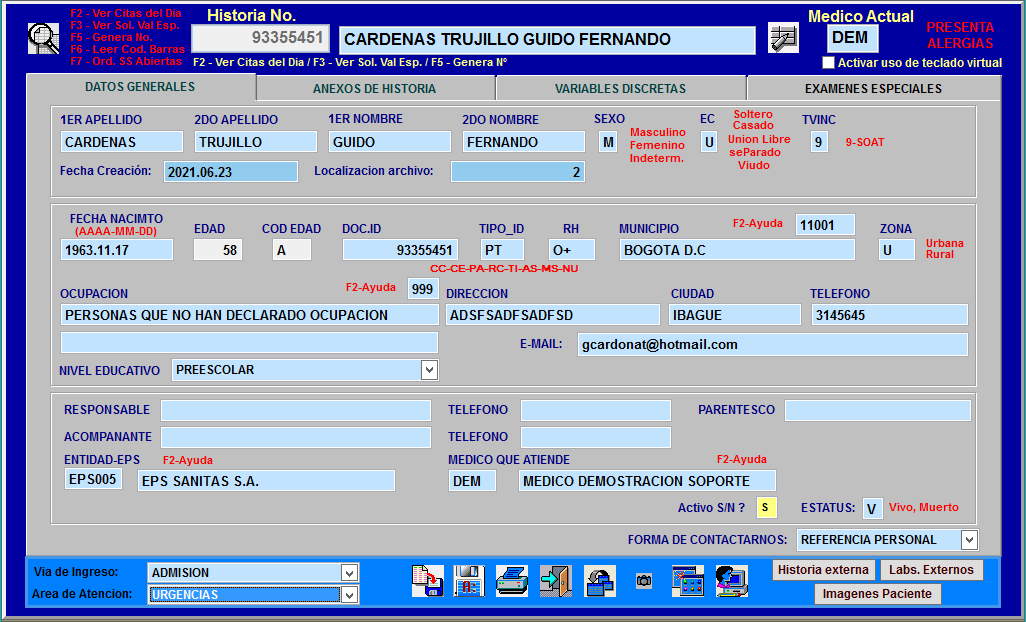
Task: Click the E-MAIL field
Action: [x=772, y=345]
